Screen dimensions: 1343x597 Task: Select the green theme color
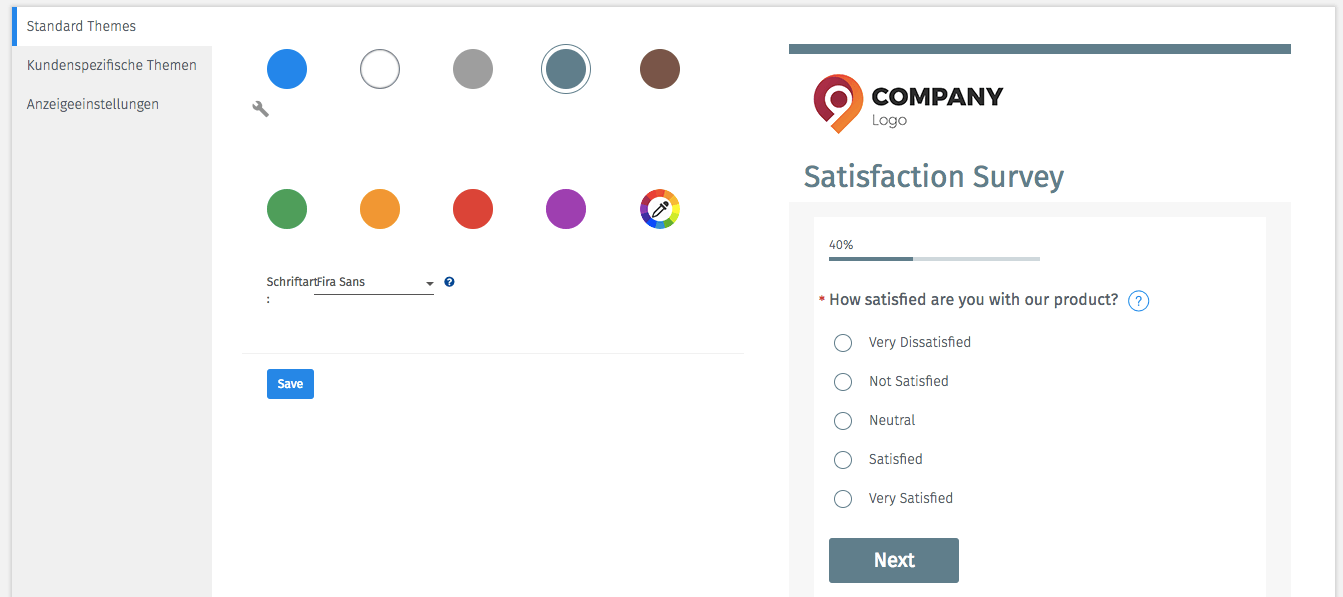click(x=287, y=209)
